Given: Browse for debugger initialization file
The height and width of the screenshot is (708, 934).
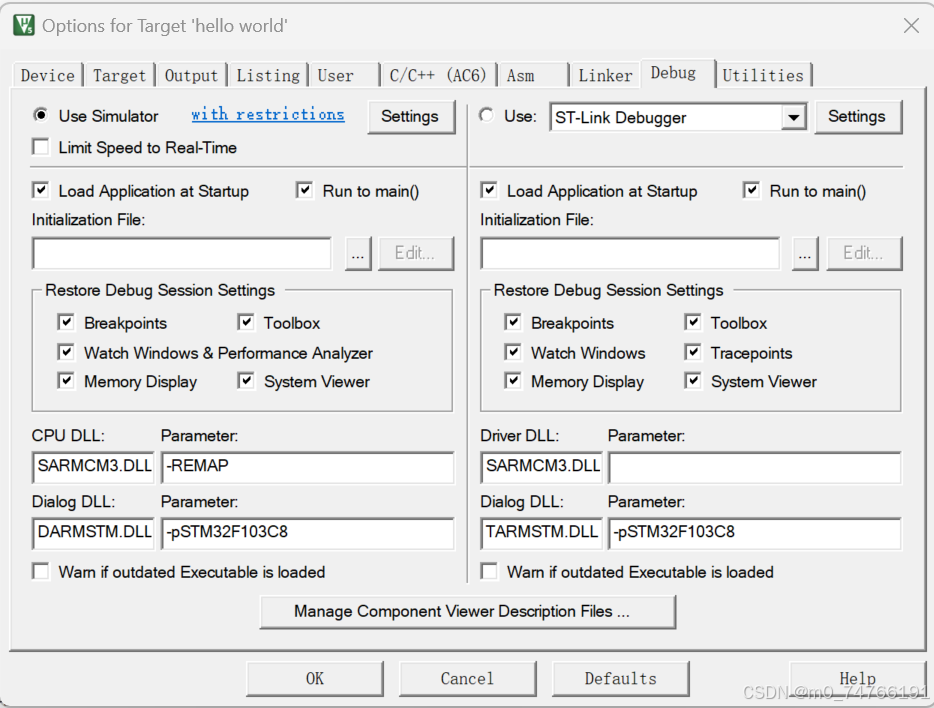Looking at the screenshot, I should click(x=805, y=254).
